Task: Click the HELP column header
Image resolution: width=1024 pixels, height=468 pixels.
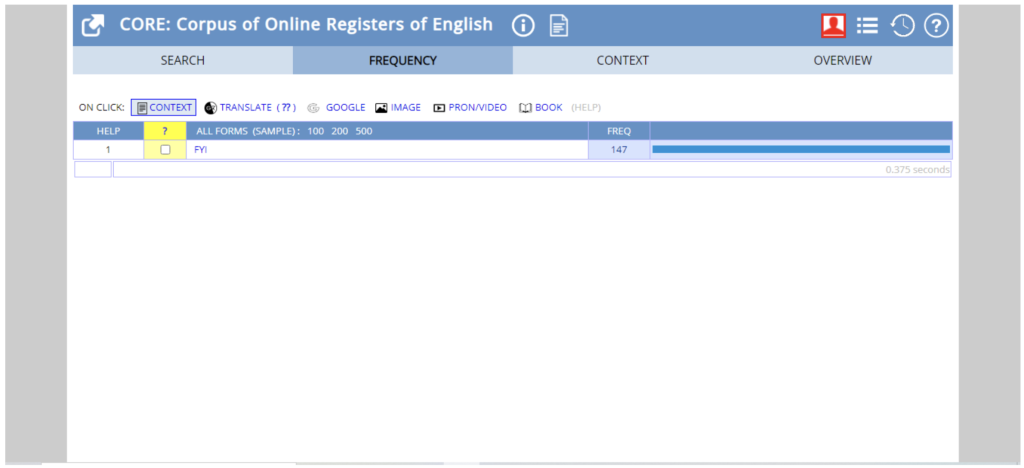Action: tap(108, 131)
